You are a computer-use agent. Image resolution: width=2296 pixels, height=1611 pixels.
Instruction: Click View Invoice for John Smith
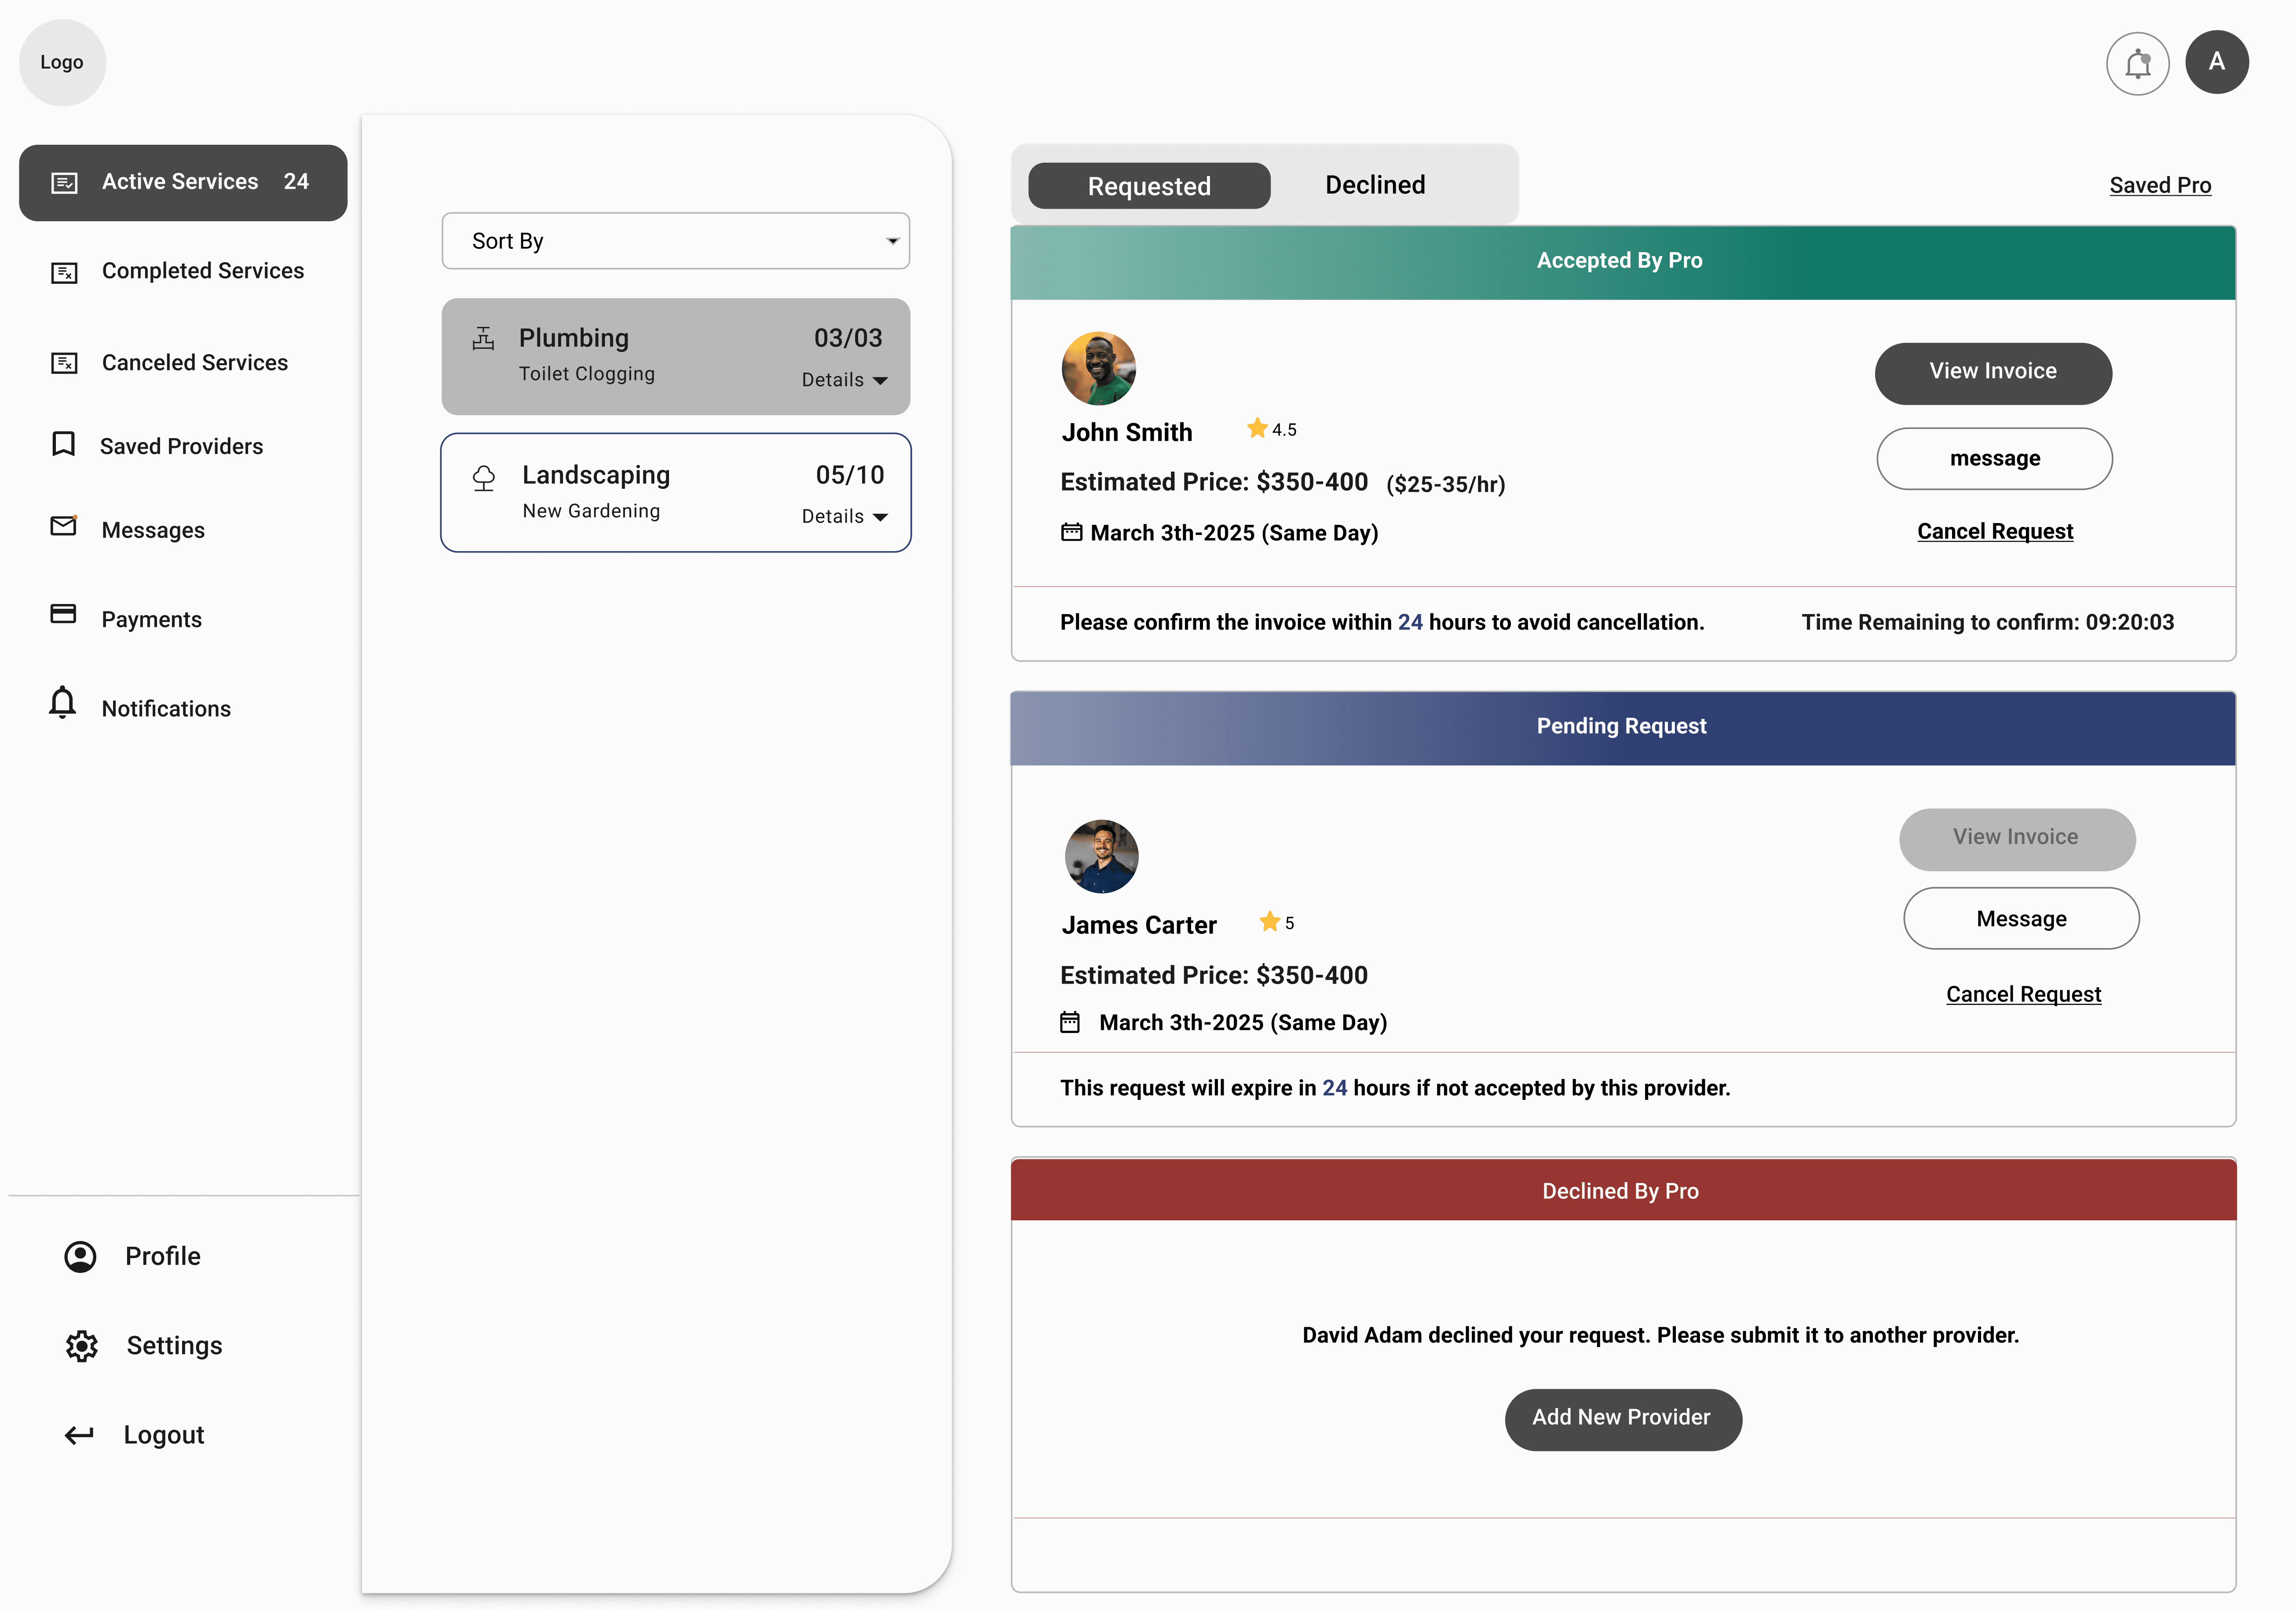click(x=1992, y=372)
